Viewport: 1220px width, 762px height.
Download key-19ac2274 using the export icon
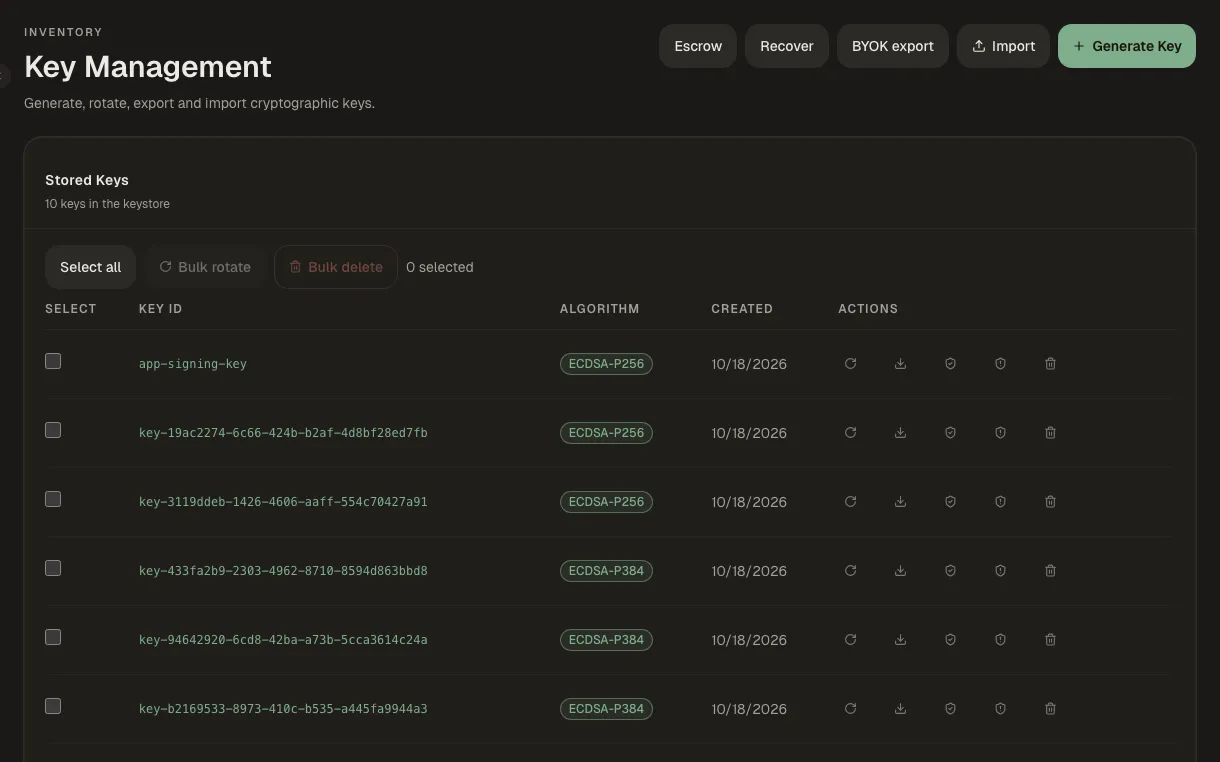tap(900, 433)
